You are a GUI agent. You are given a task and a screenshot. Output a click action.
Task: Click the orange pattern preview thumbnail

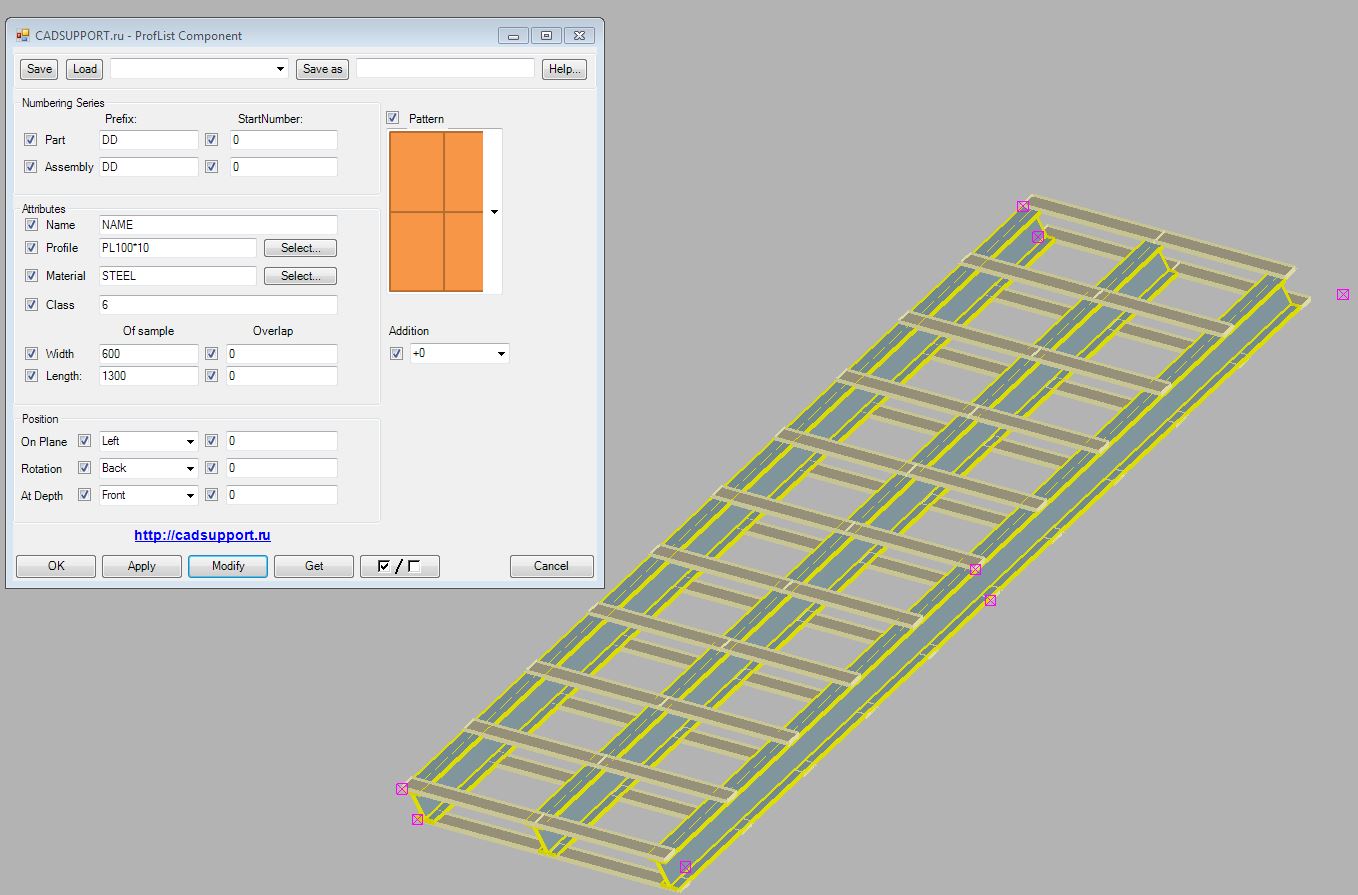click(x=436, y=212)
